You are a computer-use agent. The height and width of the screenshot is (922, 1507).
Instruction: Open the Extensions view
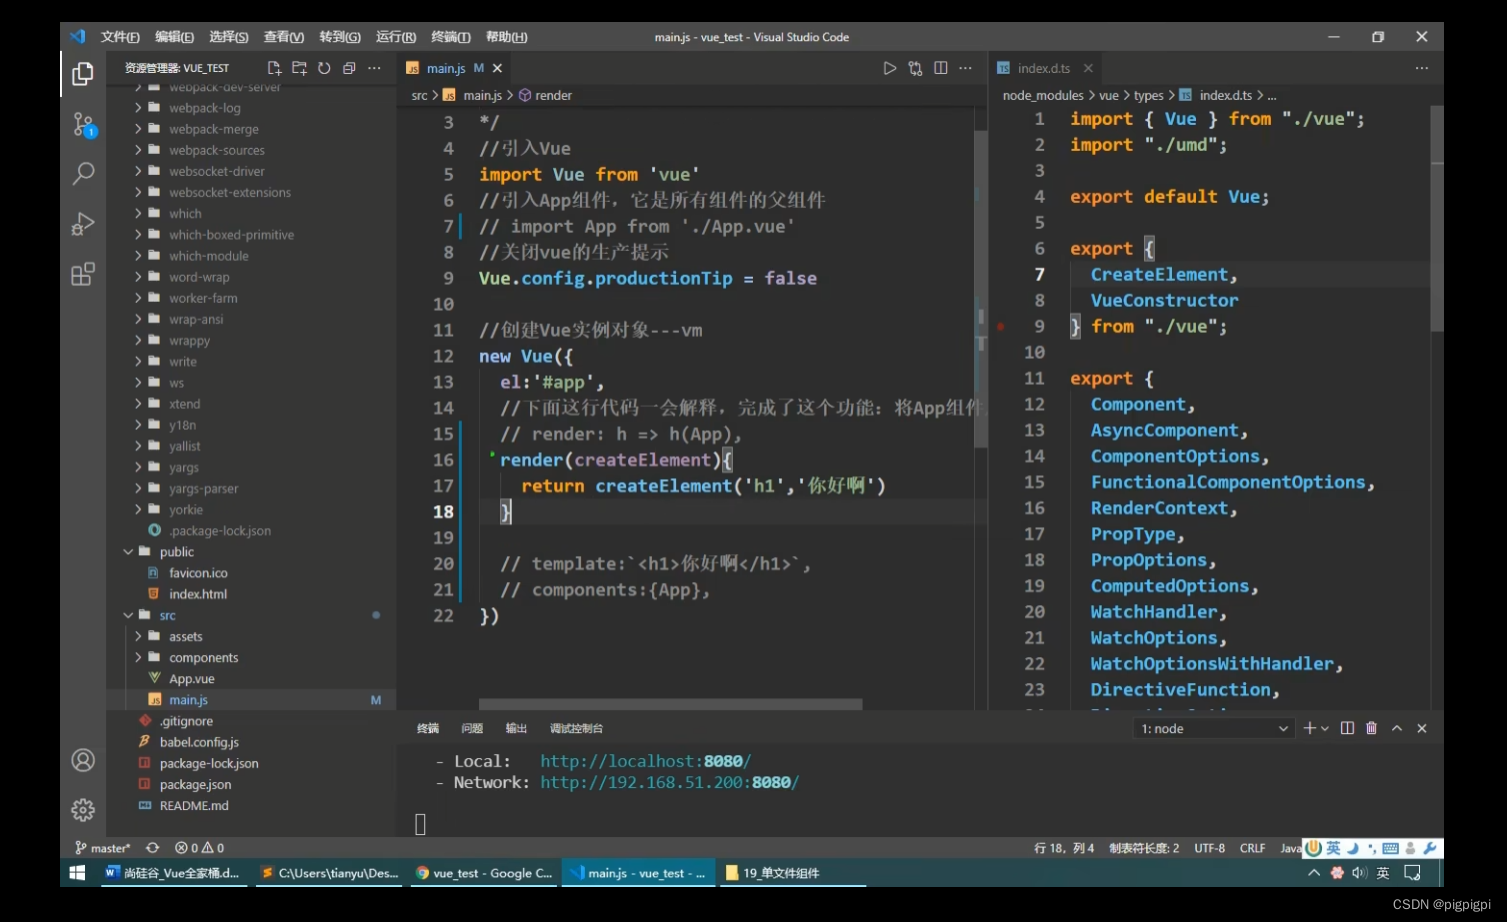tap(83, 273)
